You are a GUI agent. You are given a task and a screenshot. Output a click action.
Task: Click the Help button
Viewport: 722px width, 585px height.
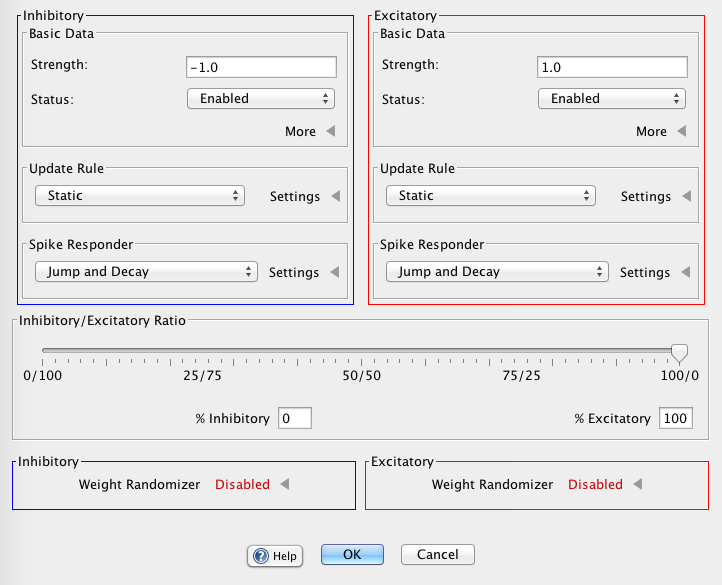[x=275, y=555]
